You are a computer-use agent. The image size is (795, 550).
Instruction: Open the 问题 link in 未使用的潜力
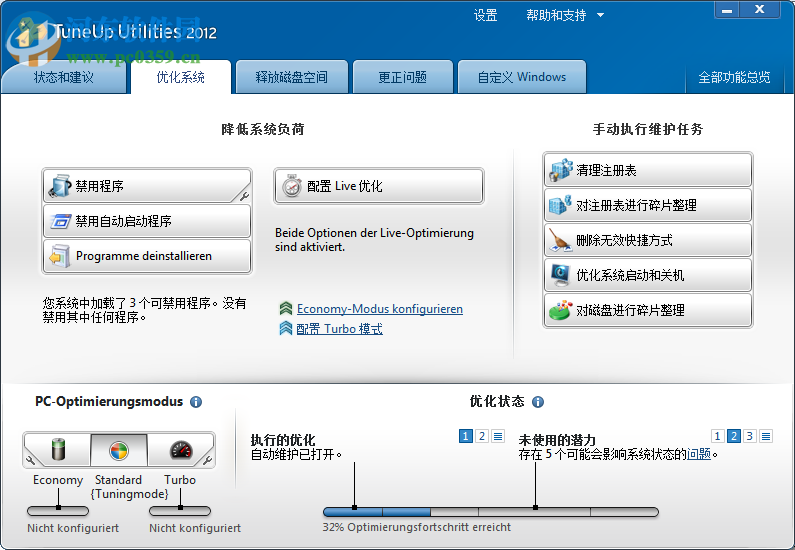(x=699, y=454)
